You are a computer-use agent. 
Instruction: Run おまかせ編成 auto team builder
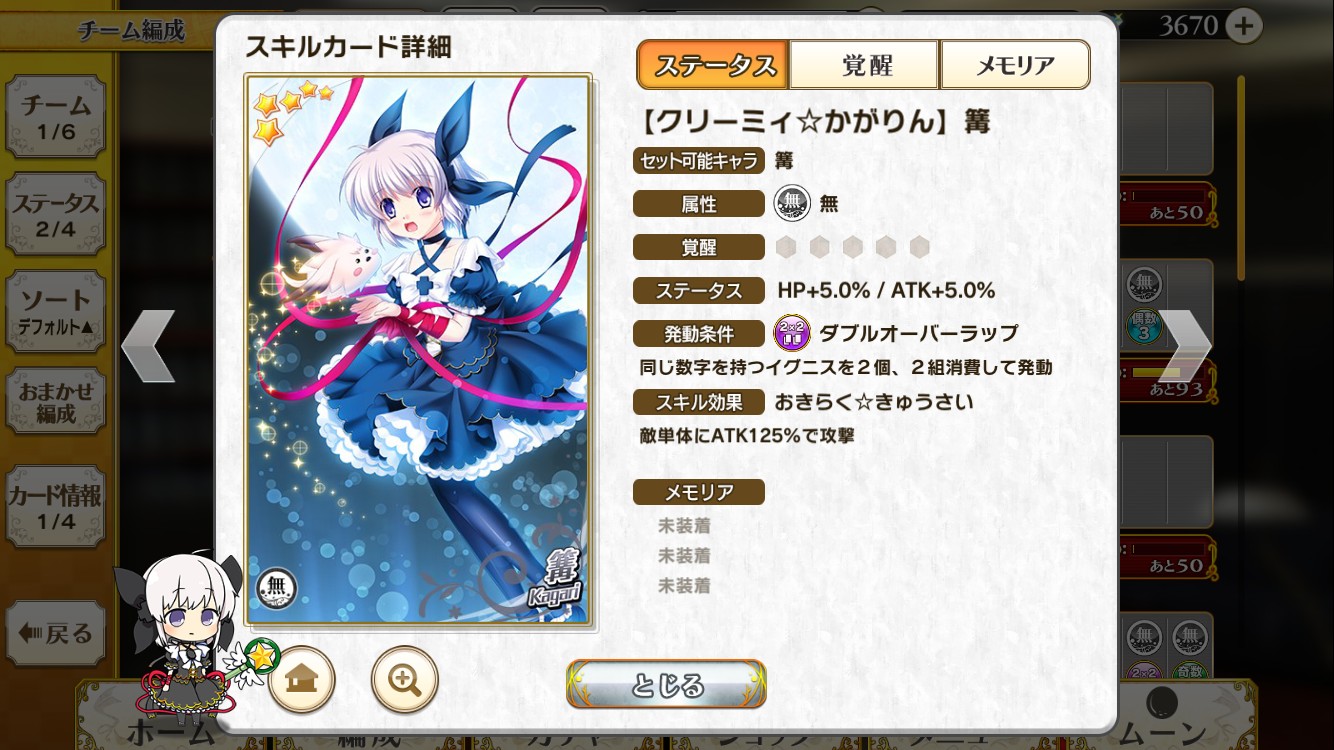point(55,401)
